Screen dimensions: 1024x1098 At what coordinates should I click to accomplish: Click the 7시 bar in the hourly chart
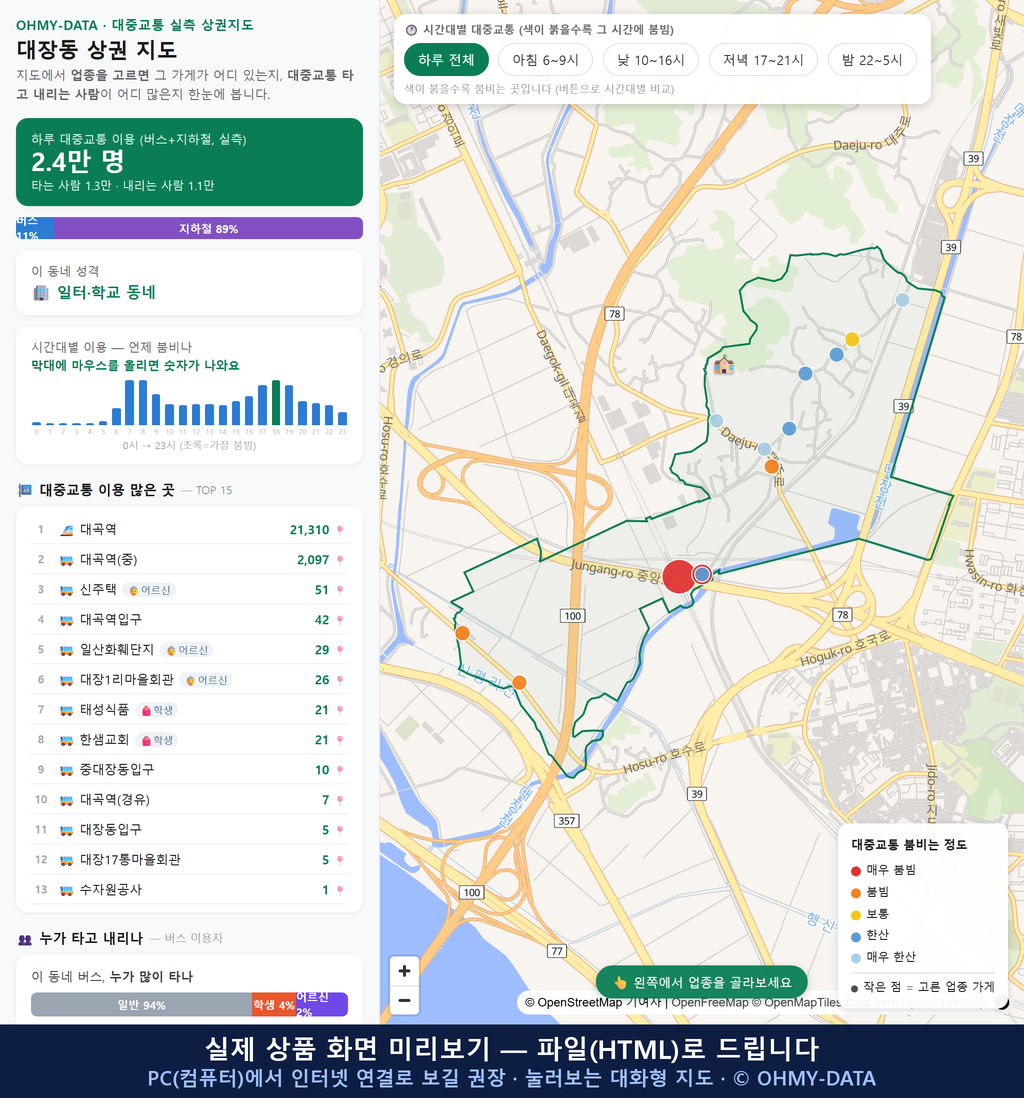point(130,403)
